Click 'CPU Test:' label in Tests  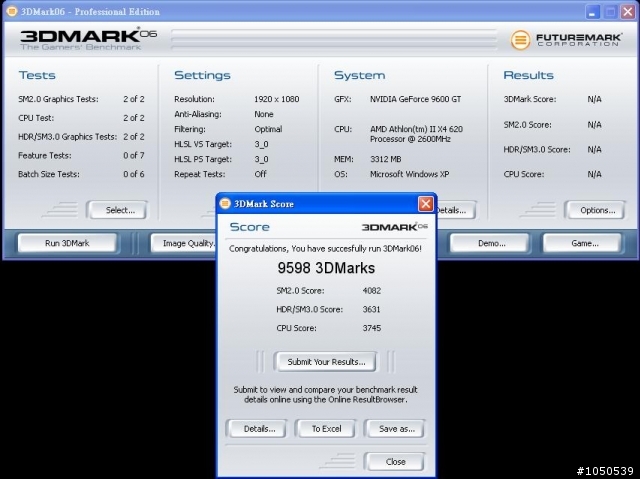(36, 118)
